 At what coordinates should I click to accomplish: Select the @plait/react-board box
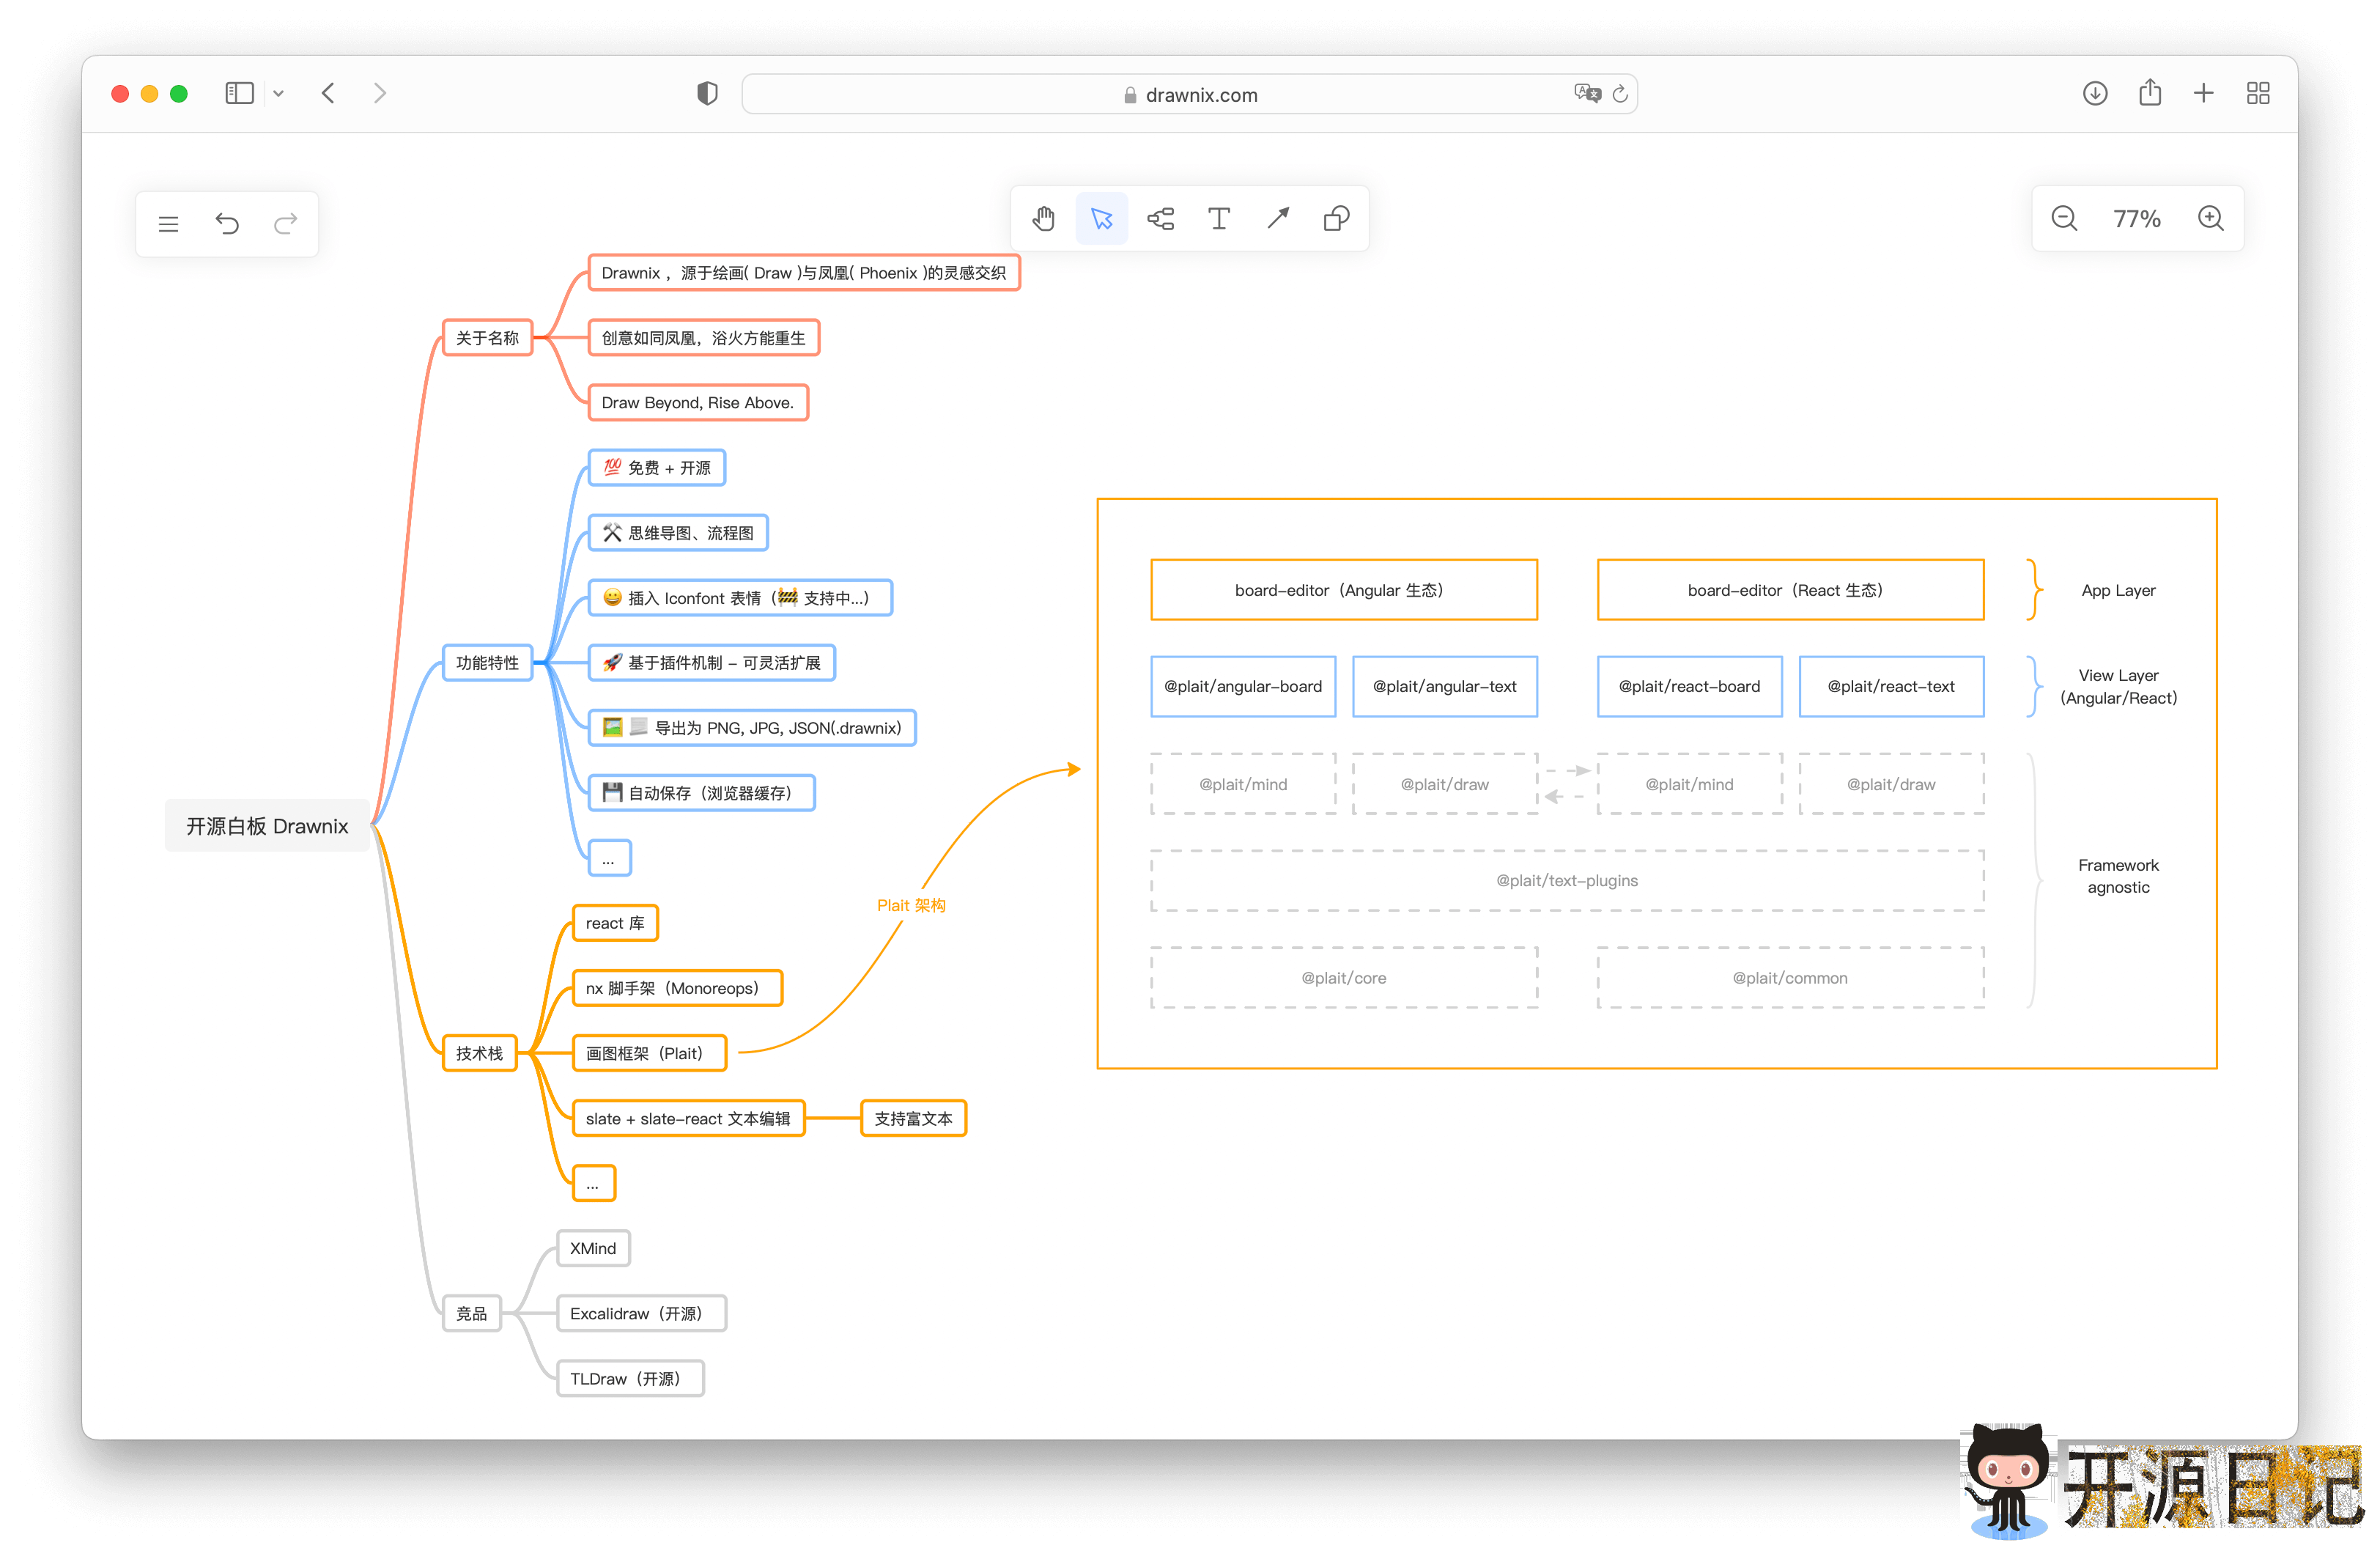[x=1689, y=686]
